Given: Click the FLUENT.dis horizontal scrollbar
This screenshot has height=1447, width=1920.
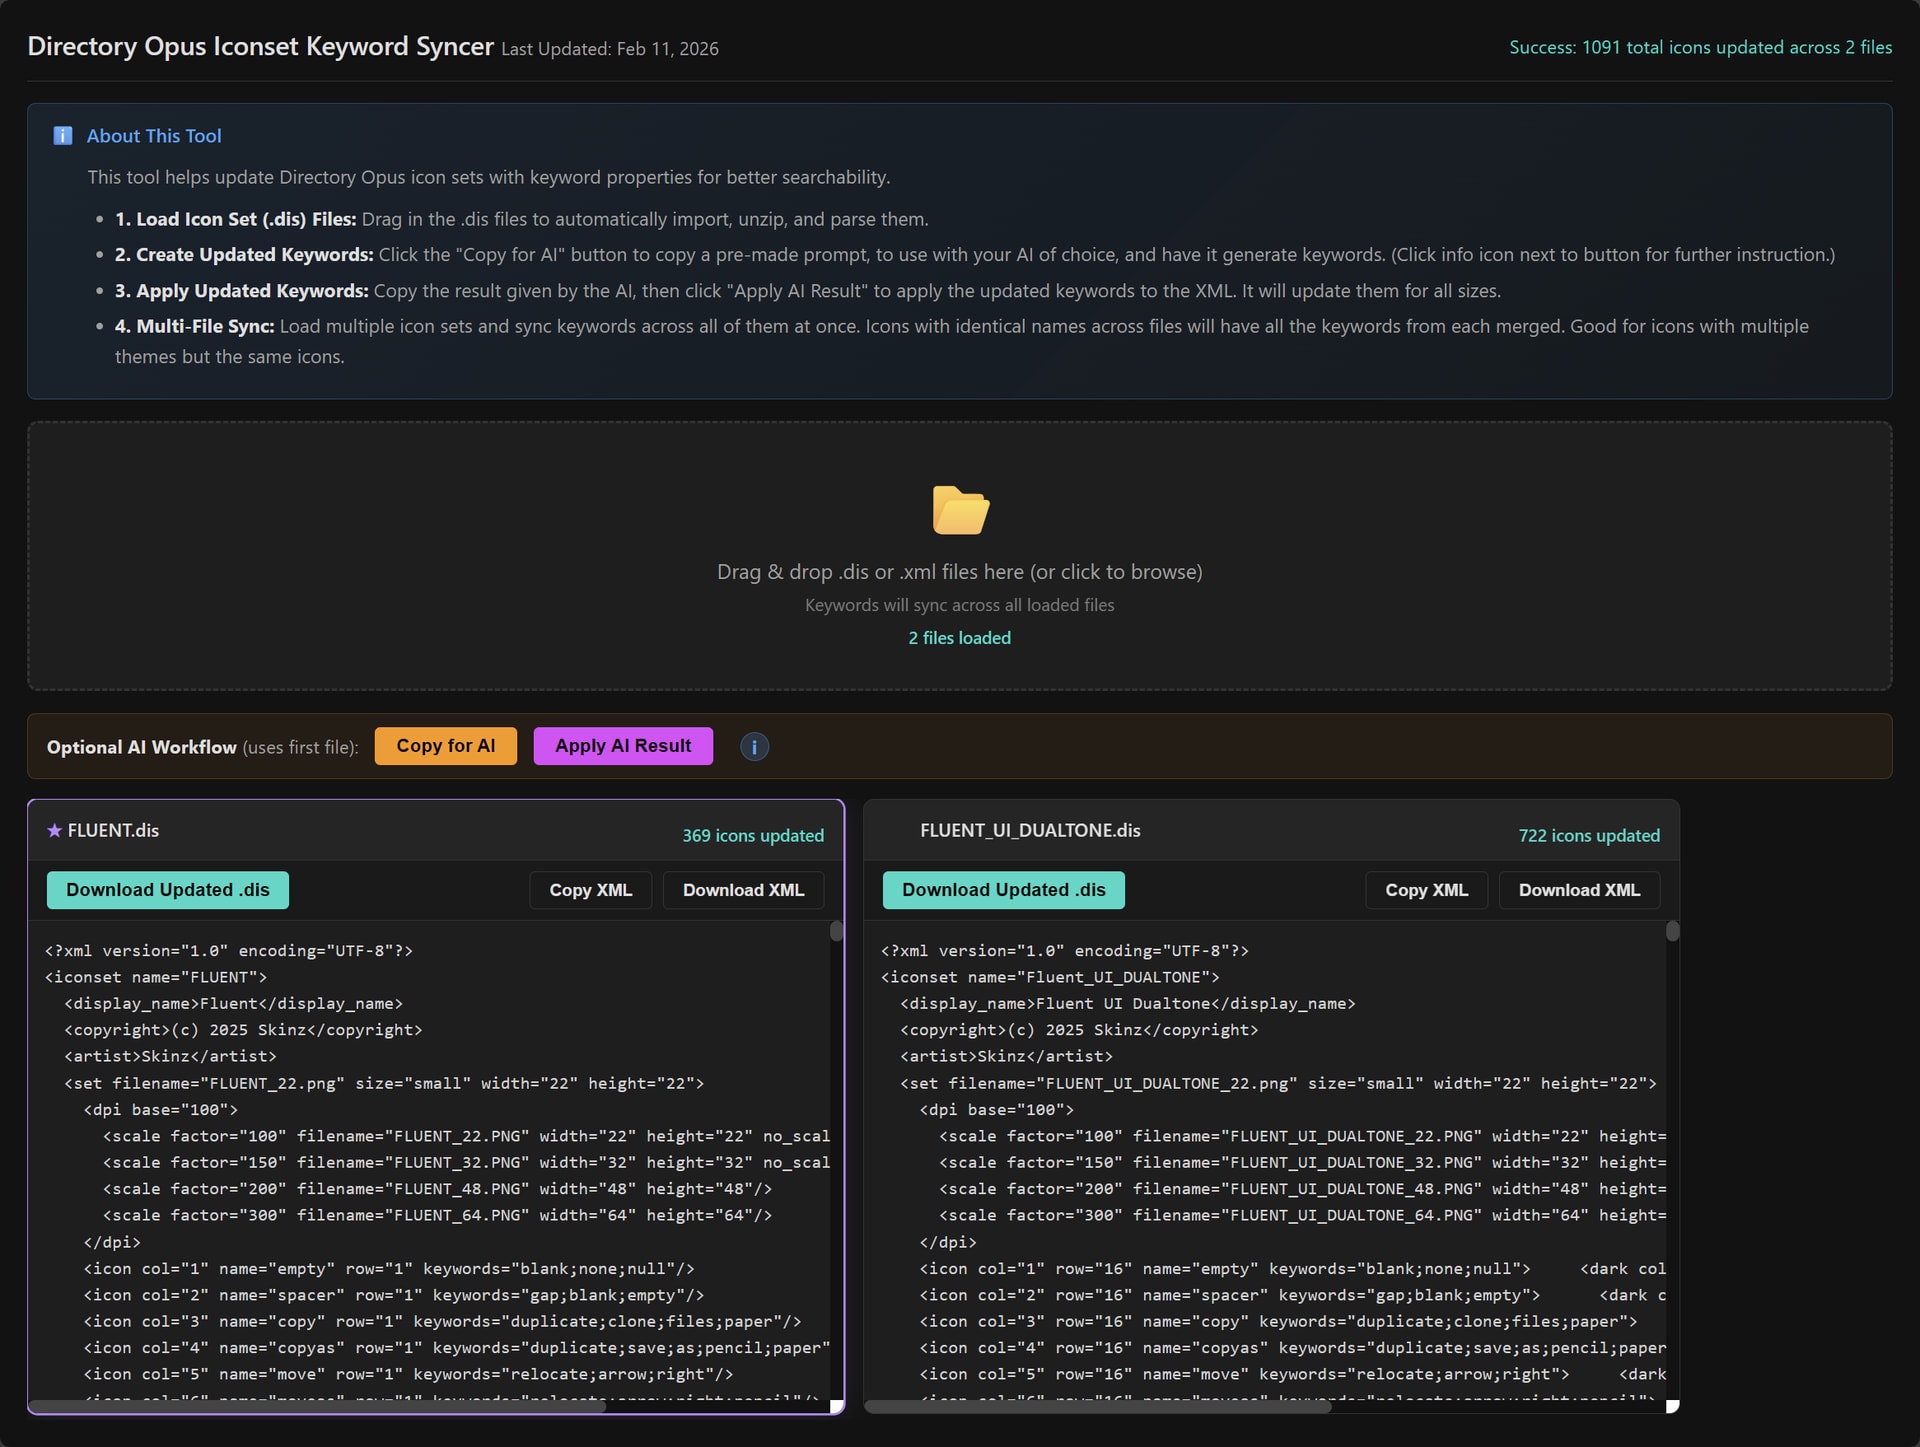Looking at the screenshot, I should pyautogui.click(x=320, y=1406).
